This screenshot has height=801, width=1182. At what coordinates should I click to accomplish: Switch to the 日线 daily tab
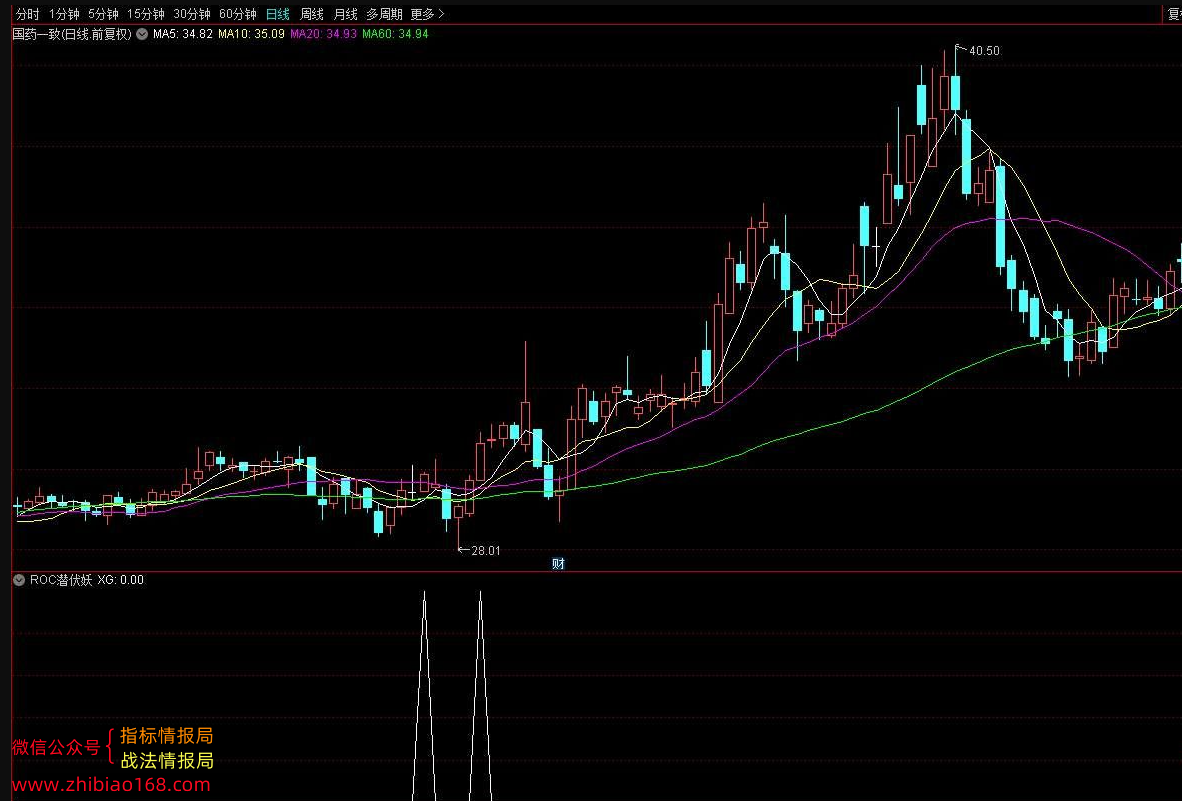[277, 14]
